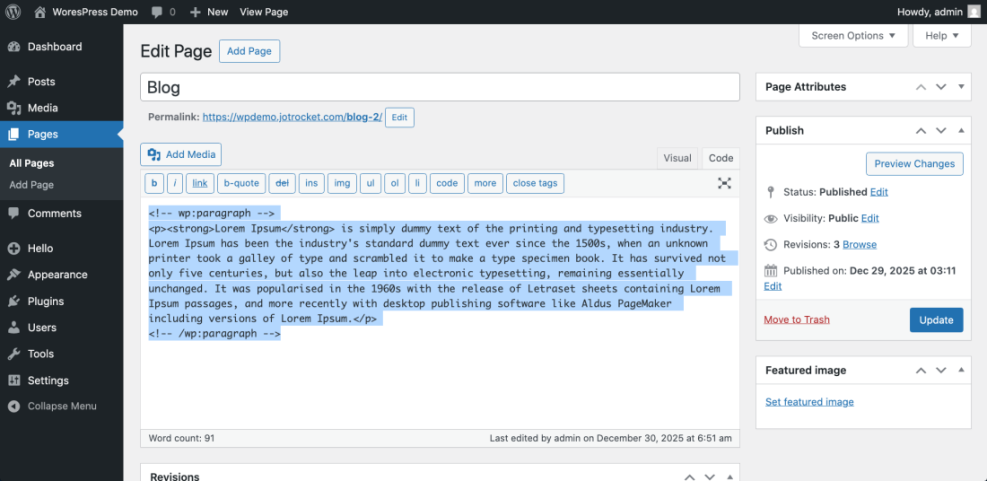
Task: Move the Revisions panel up
Action: (x=690, y=477)
